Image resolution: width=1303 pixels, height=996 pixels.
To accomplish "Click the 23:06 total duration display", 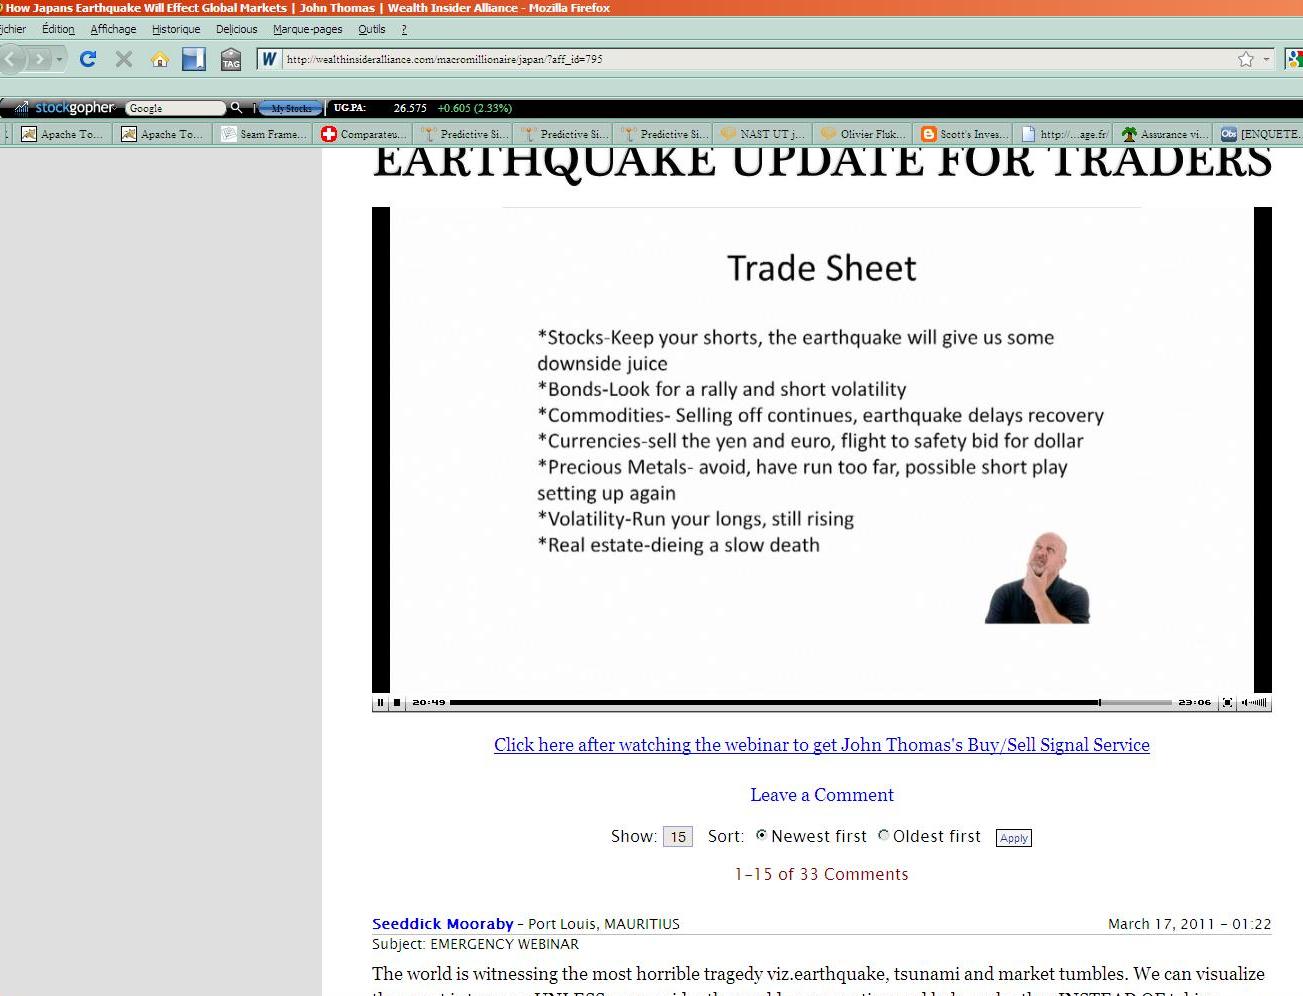I will pos(1195,703).
